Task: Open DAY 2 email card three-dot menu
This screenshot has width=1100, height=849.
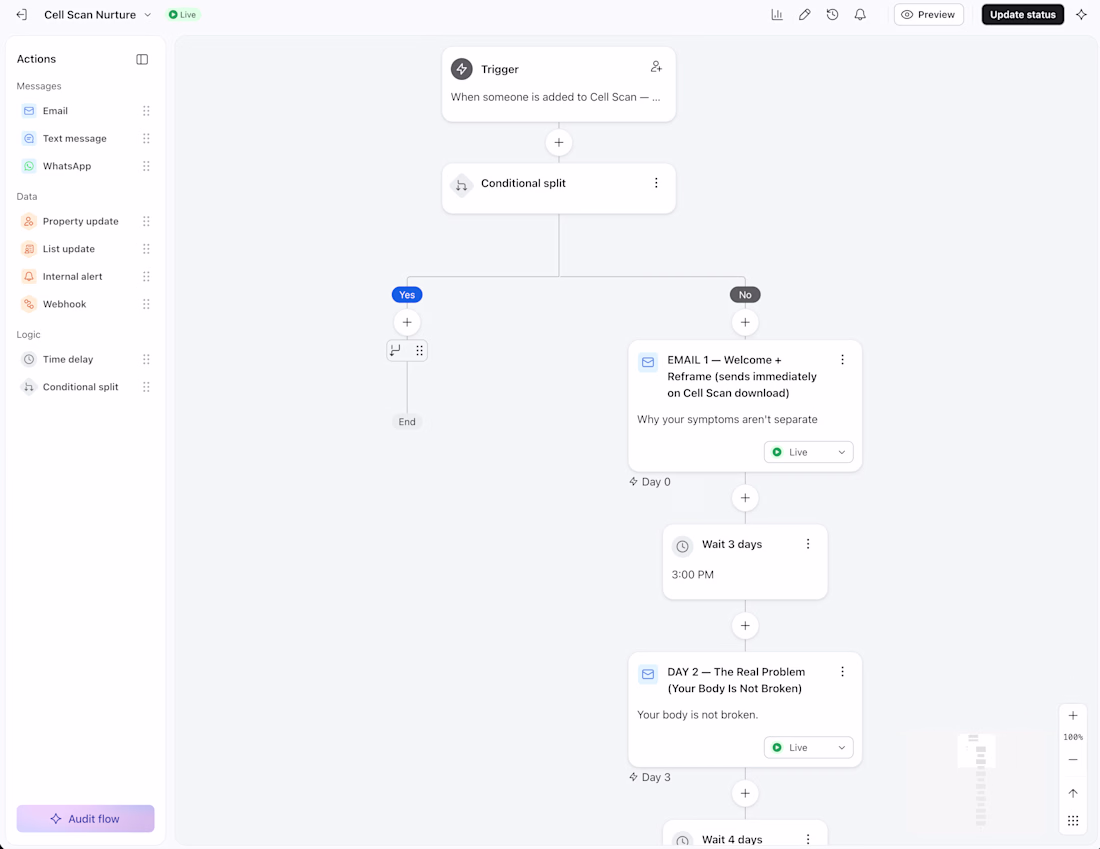Action: pos(843,671)
